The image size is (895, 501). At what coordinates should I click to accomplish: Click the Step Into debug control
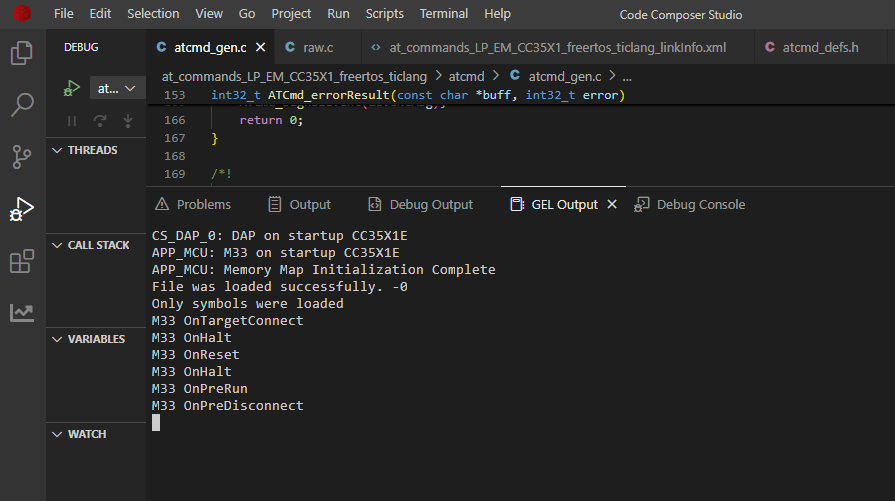coord(127,121)
